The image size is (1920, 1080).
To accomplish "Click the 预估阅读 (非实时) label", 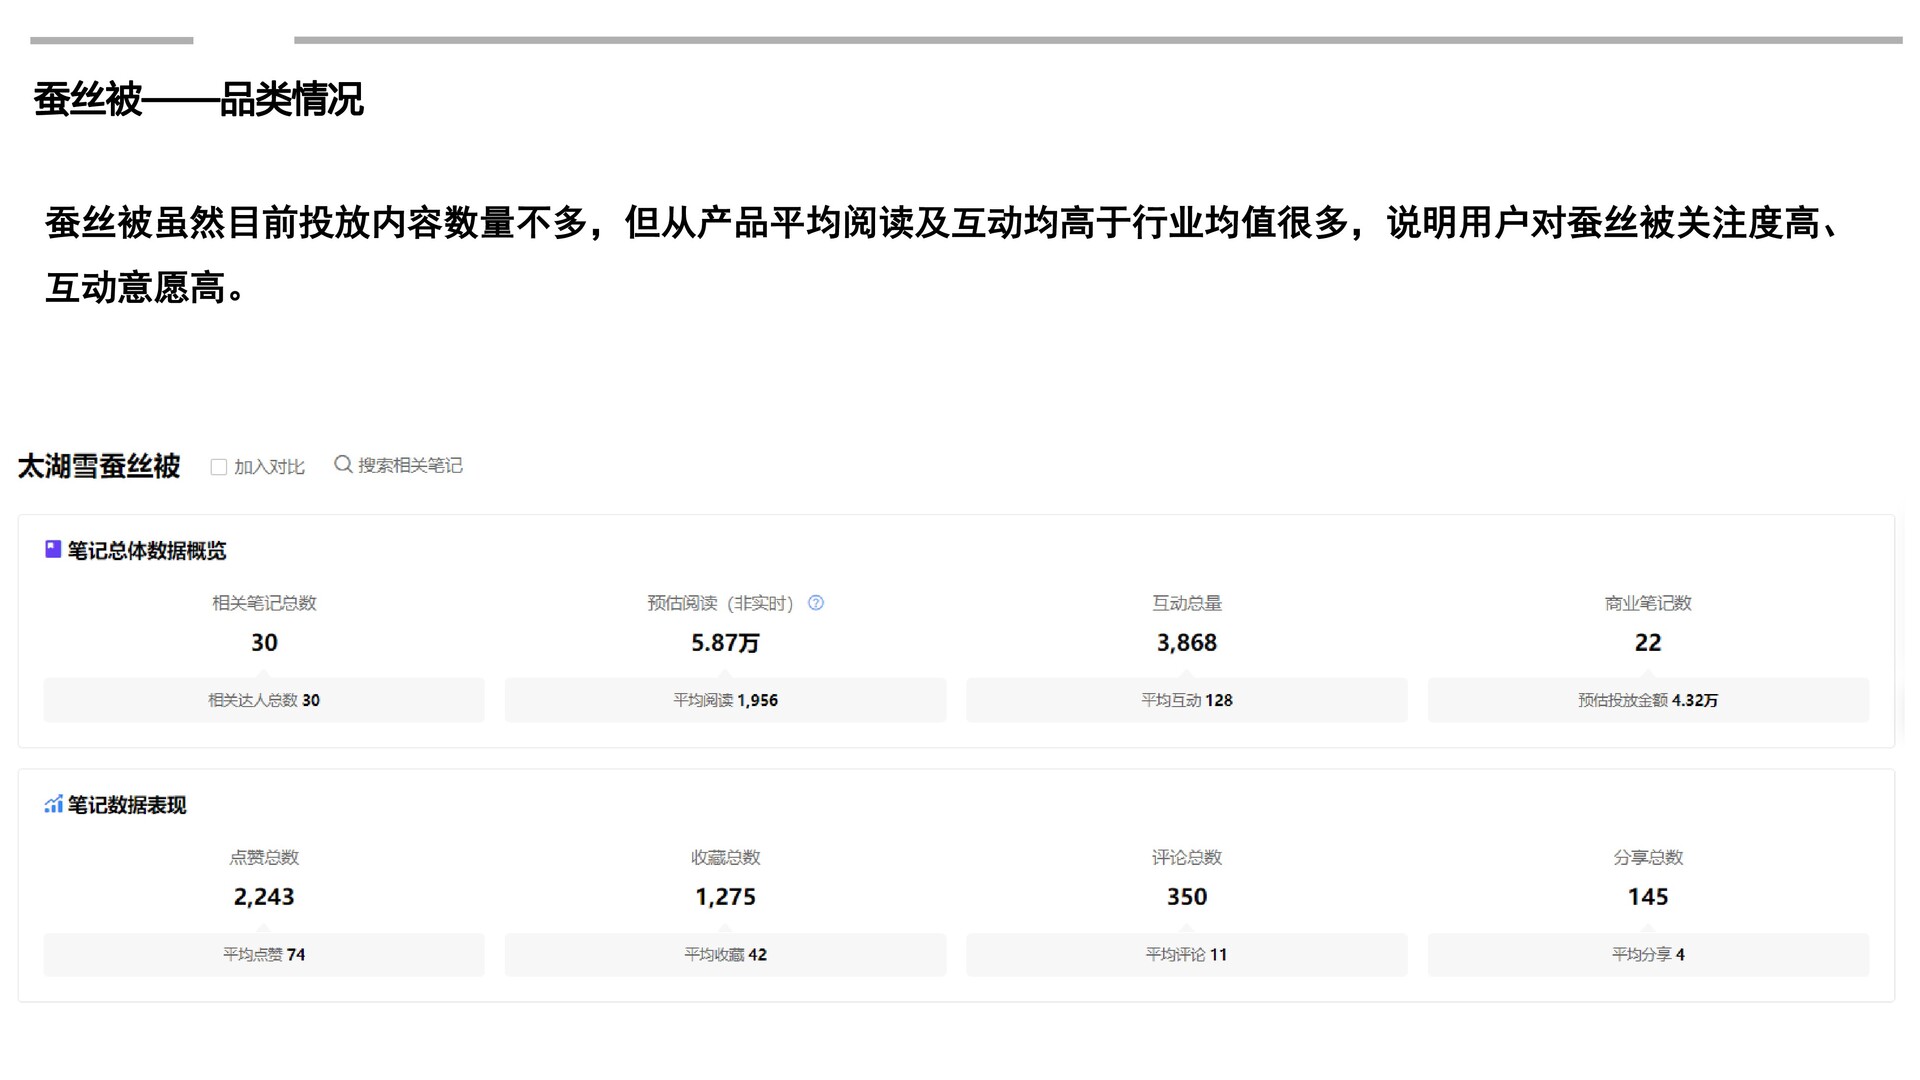I will click(720, 603).
